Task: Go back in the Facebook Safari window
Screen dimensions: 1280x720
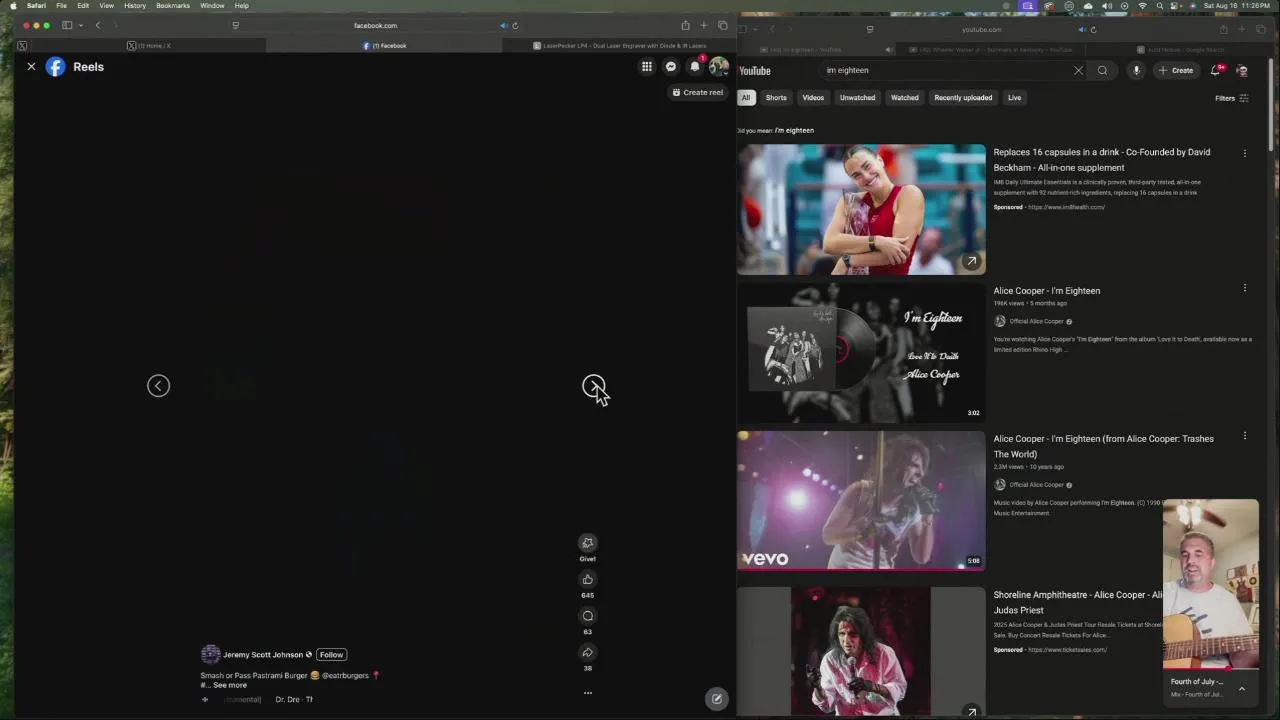Action: coord(98,25)
